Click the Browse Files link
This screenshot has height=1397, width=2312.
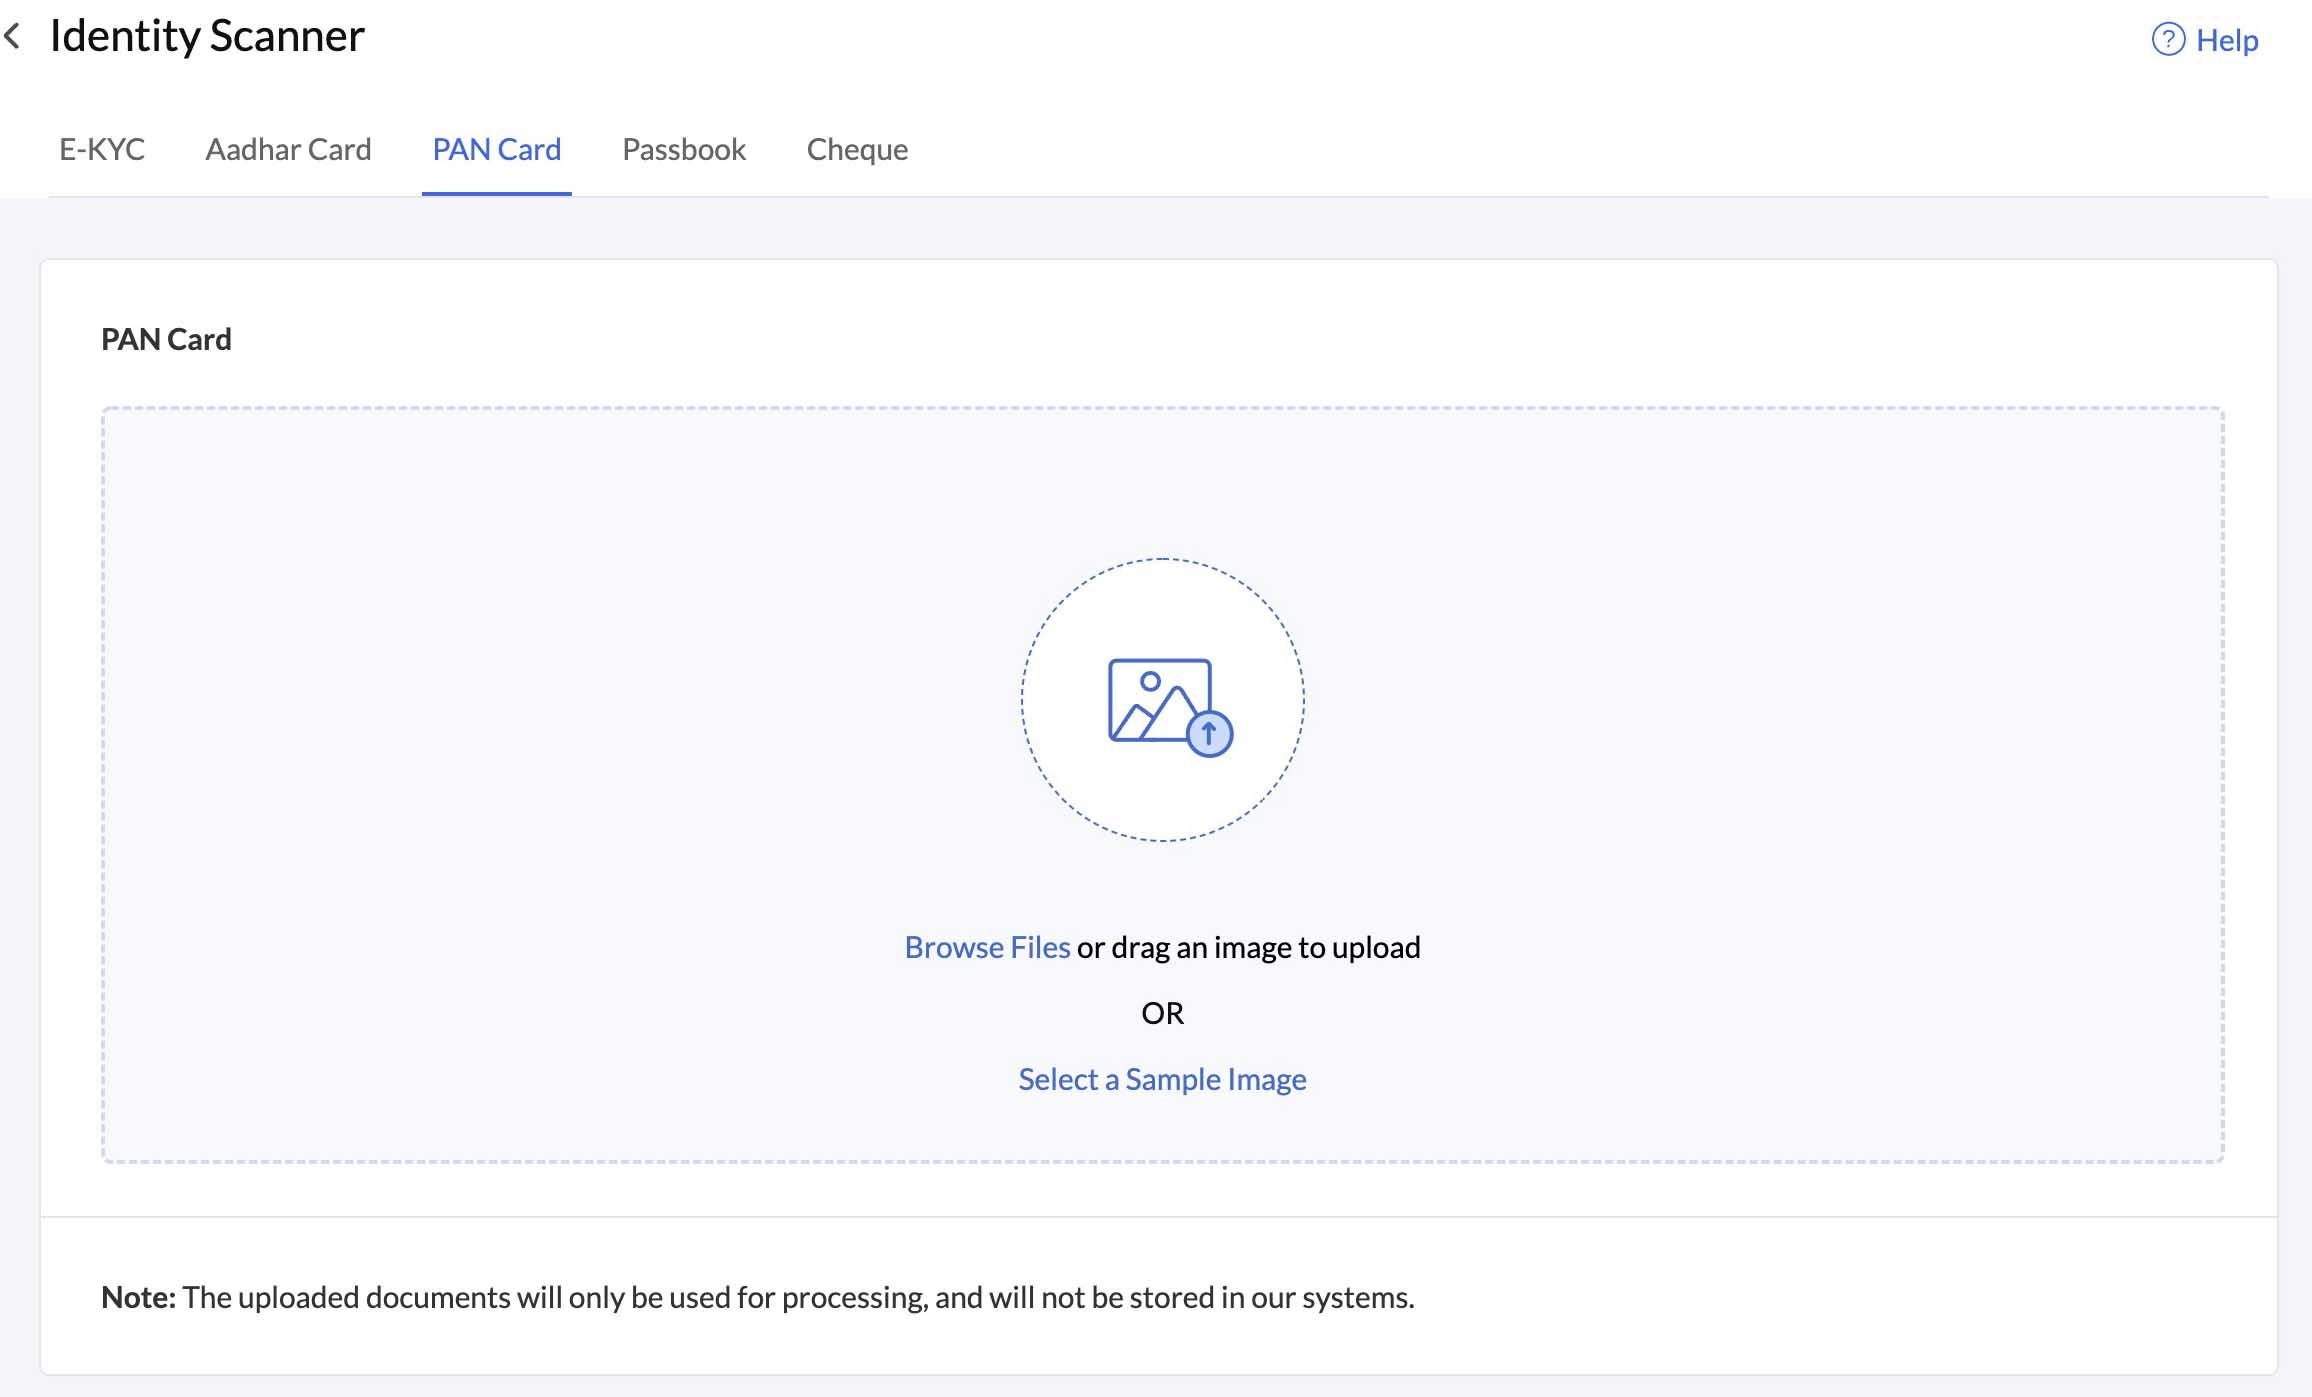[x=987, y=947]
